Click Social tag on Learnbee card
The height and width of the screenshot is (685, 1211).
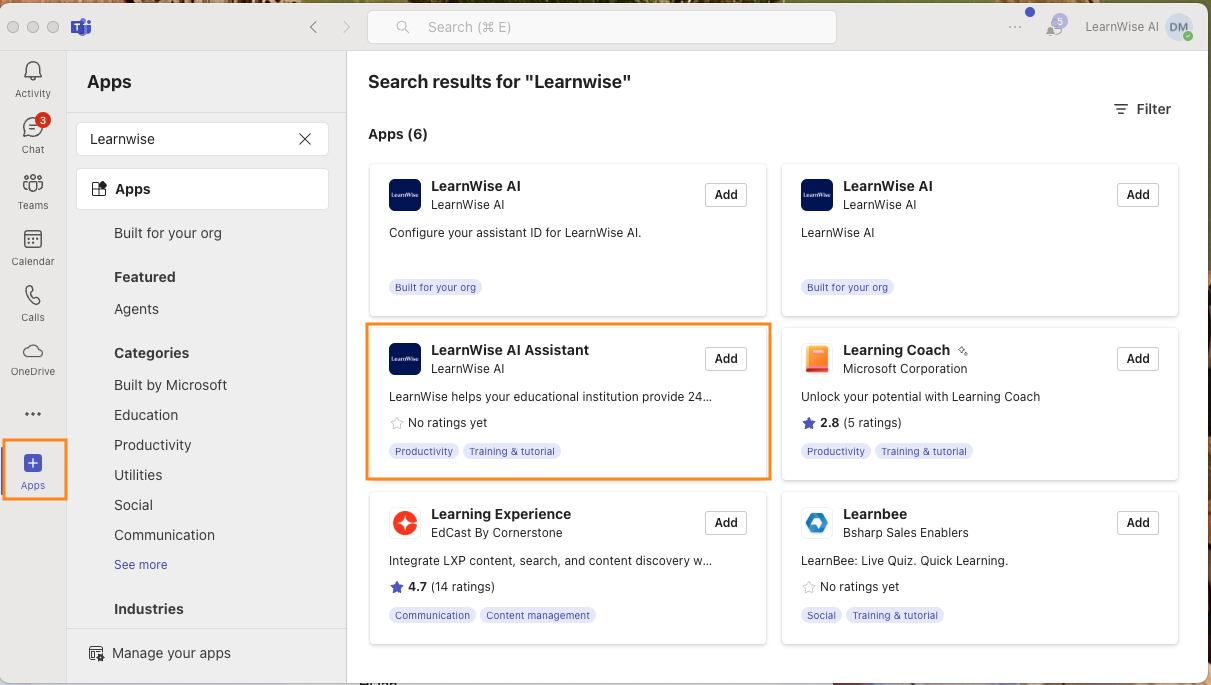821,615
